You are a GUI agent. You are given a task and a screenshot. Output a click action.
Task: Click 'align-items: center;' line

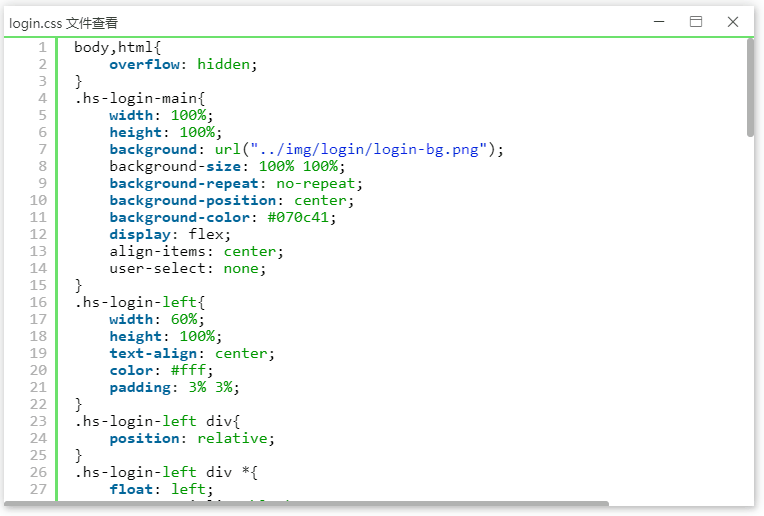click(196, 251)
